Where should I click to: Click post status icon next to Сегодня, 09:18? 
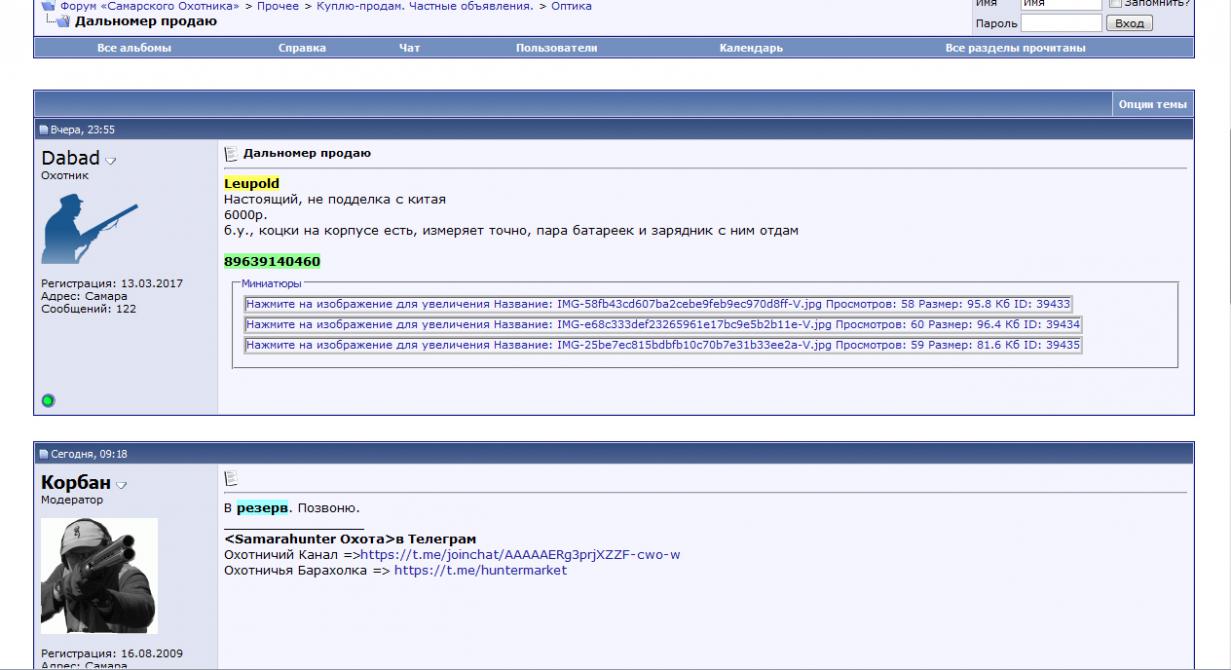[43, 454]
